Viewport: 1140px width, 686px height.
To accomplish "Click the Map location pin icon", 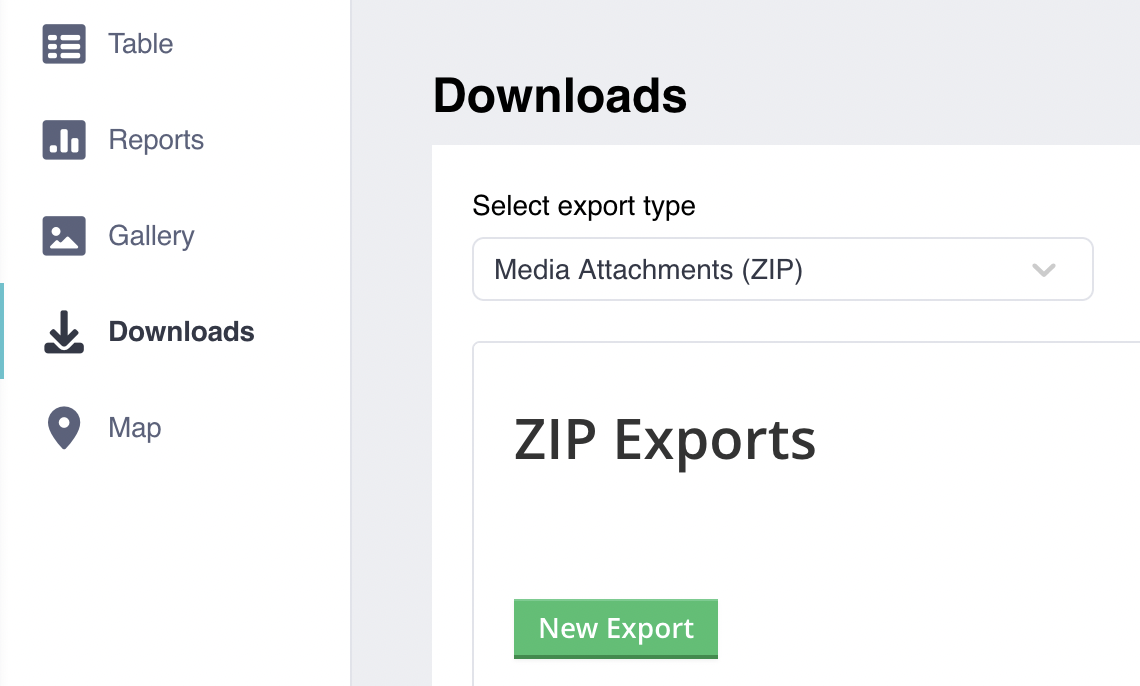I will pos(64,428).
